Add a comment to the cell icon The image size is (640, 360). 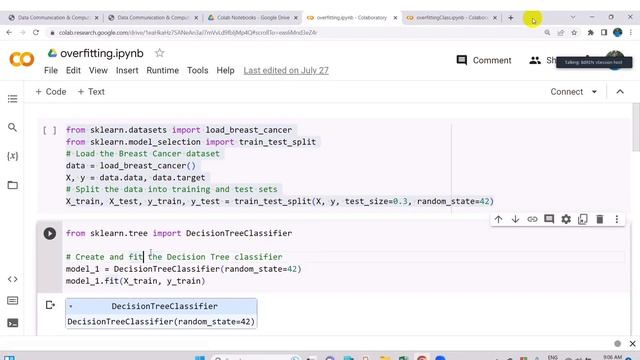pyautogui.click(x=549, y=219)
